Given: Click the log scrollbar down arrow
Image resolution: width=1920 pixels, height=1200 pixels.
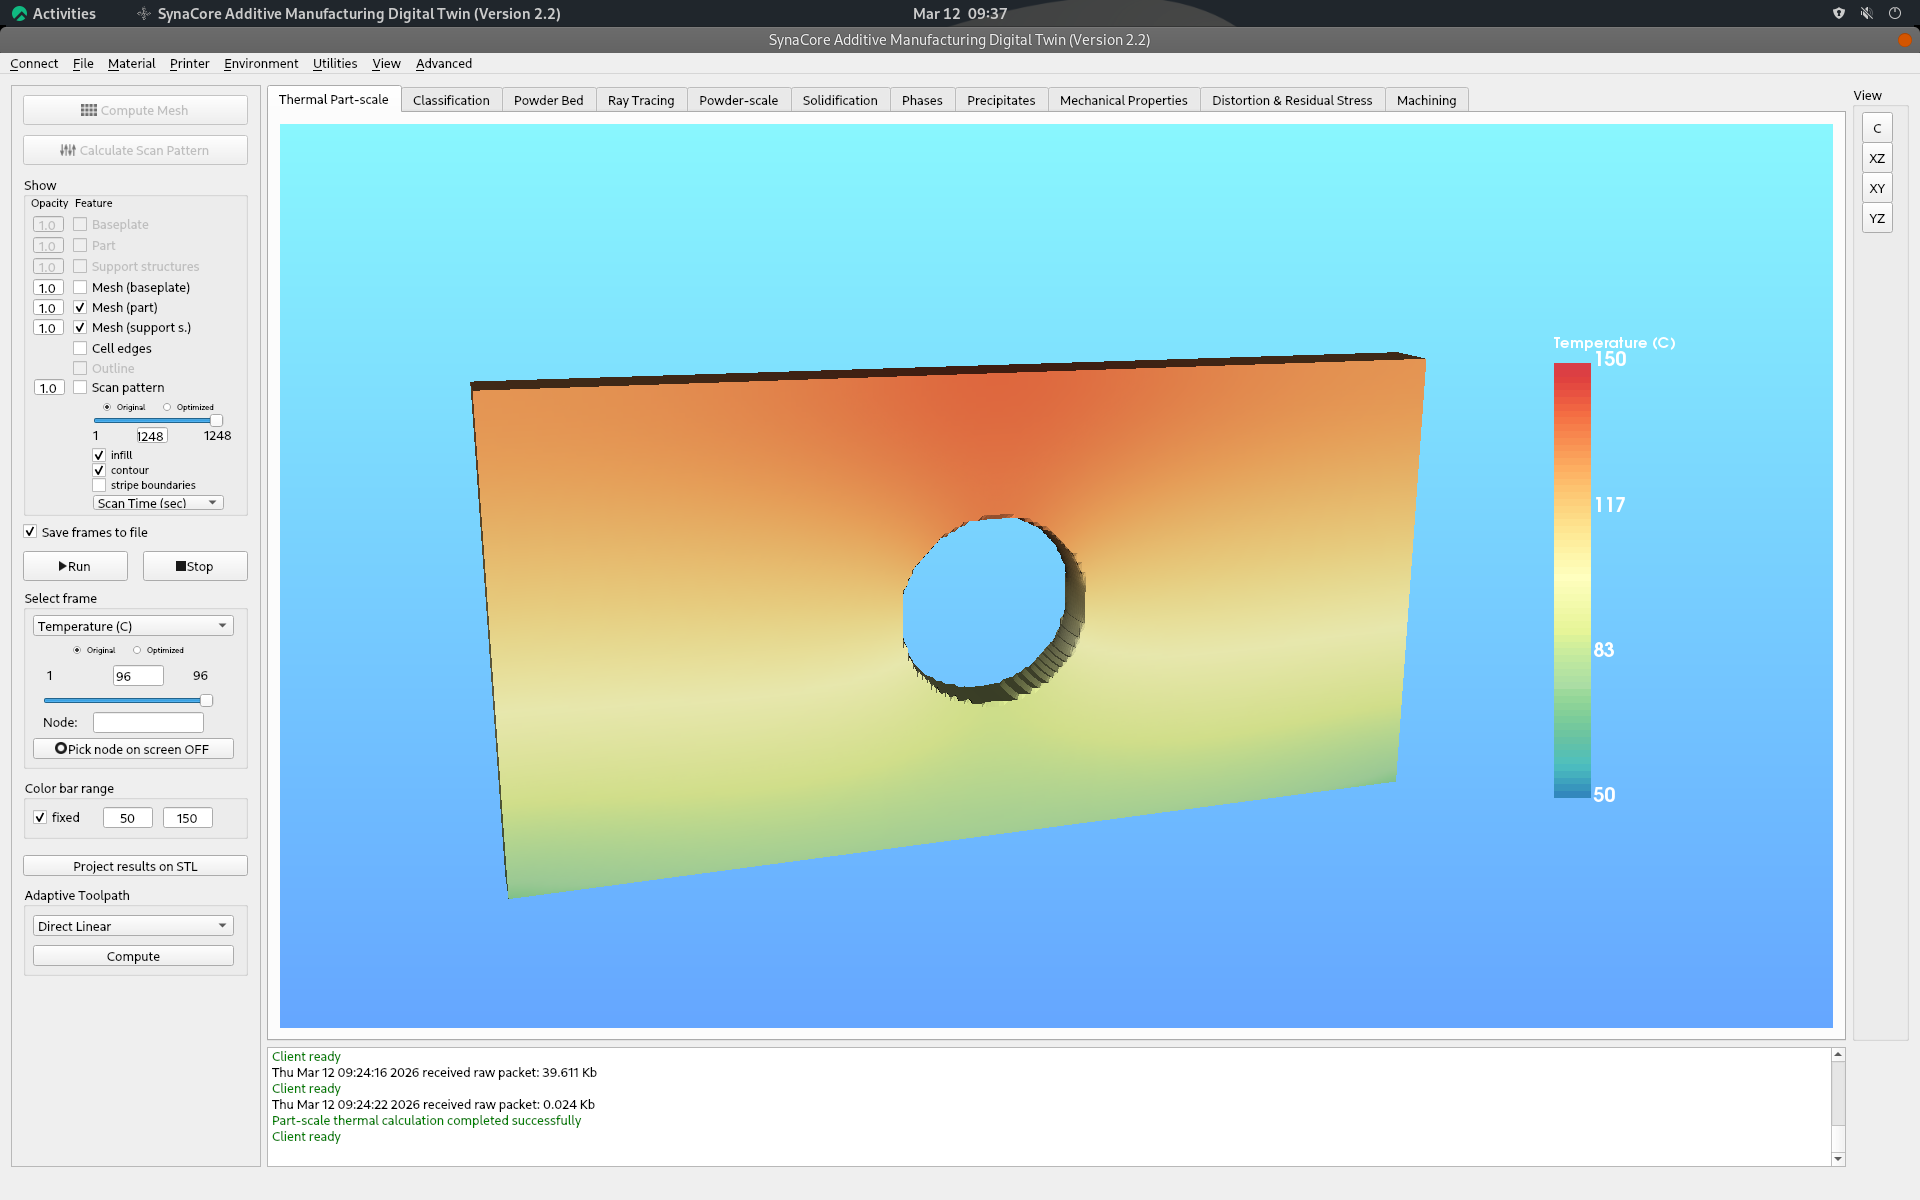Looking at the screenshot, I should (x=1837, y=1159).
